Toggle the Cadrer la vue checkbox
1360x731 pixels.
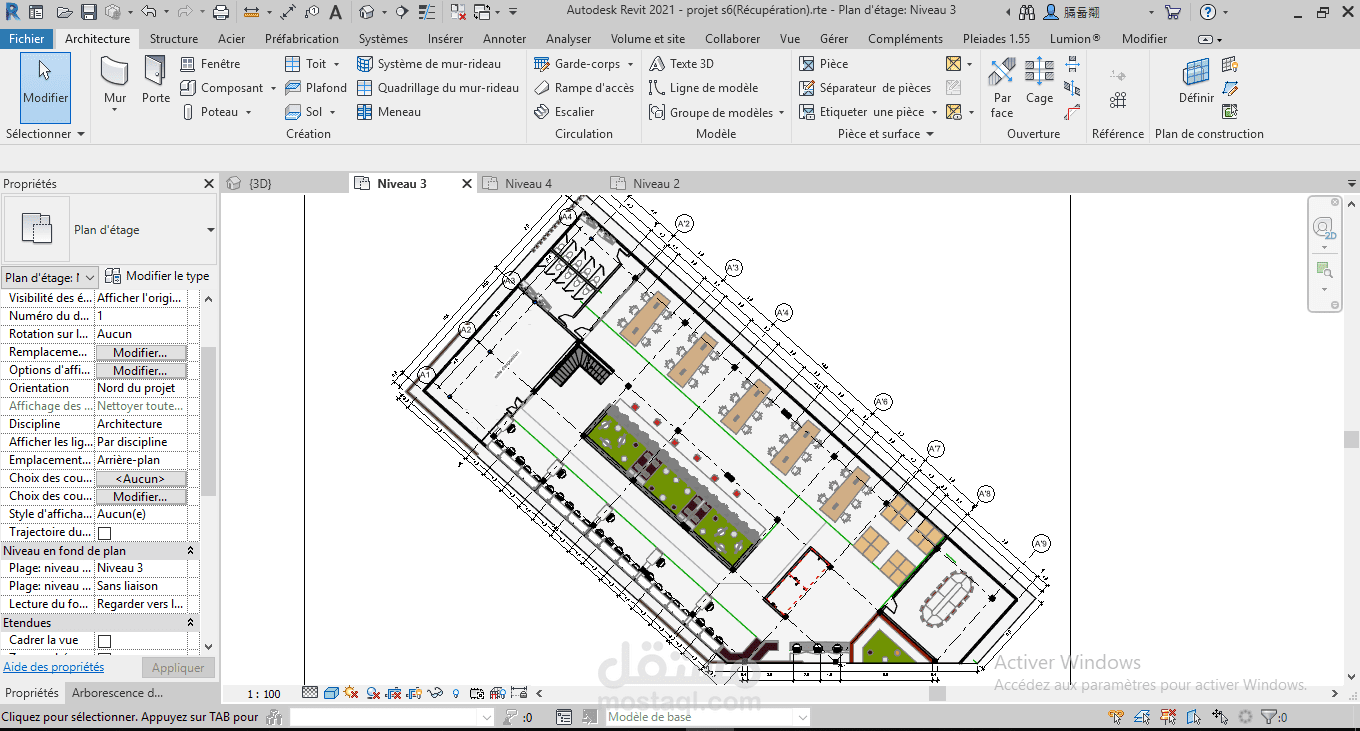click(x=104, y=641)
